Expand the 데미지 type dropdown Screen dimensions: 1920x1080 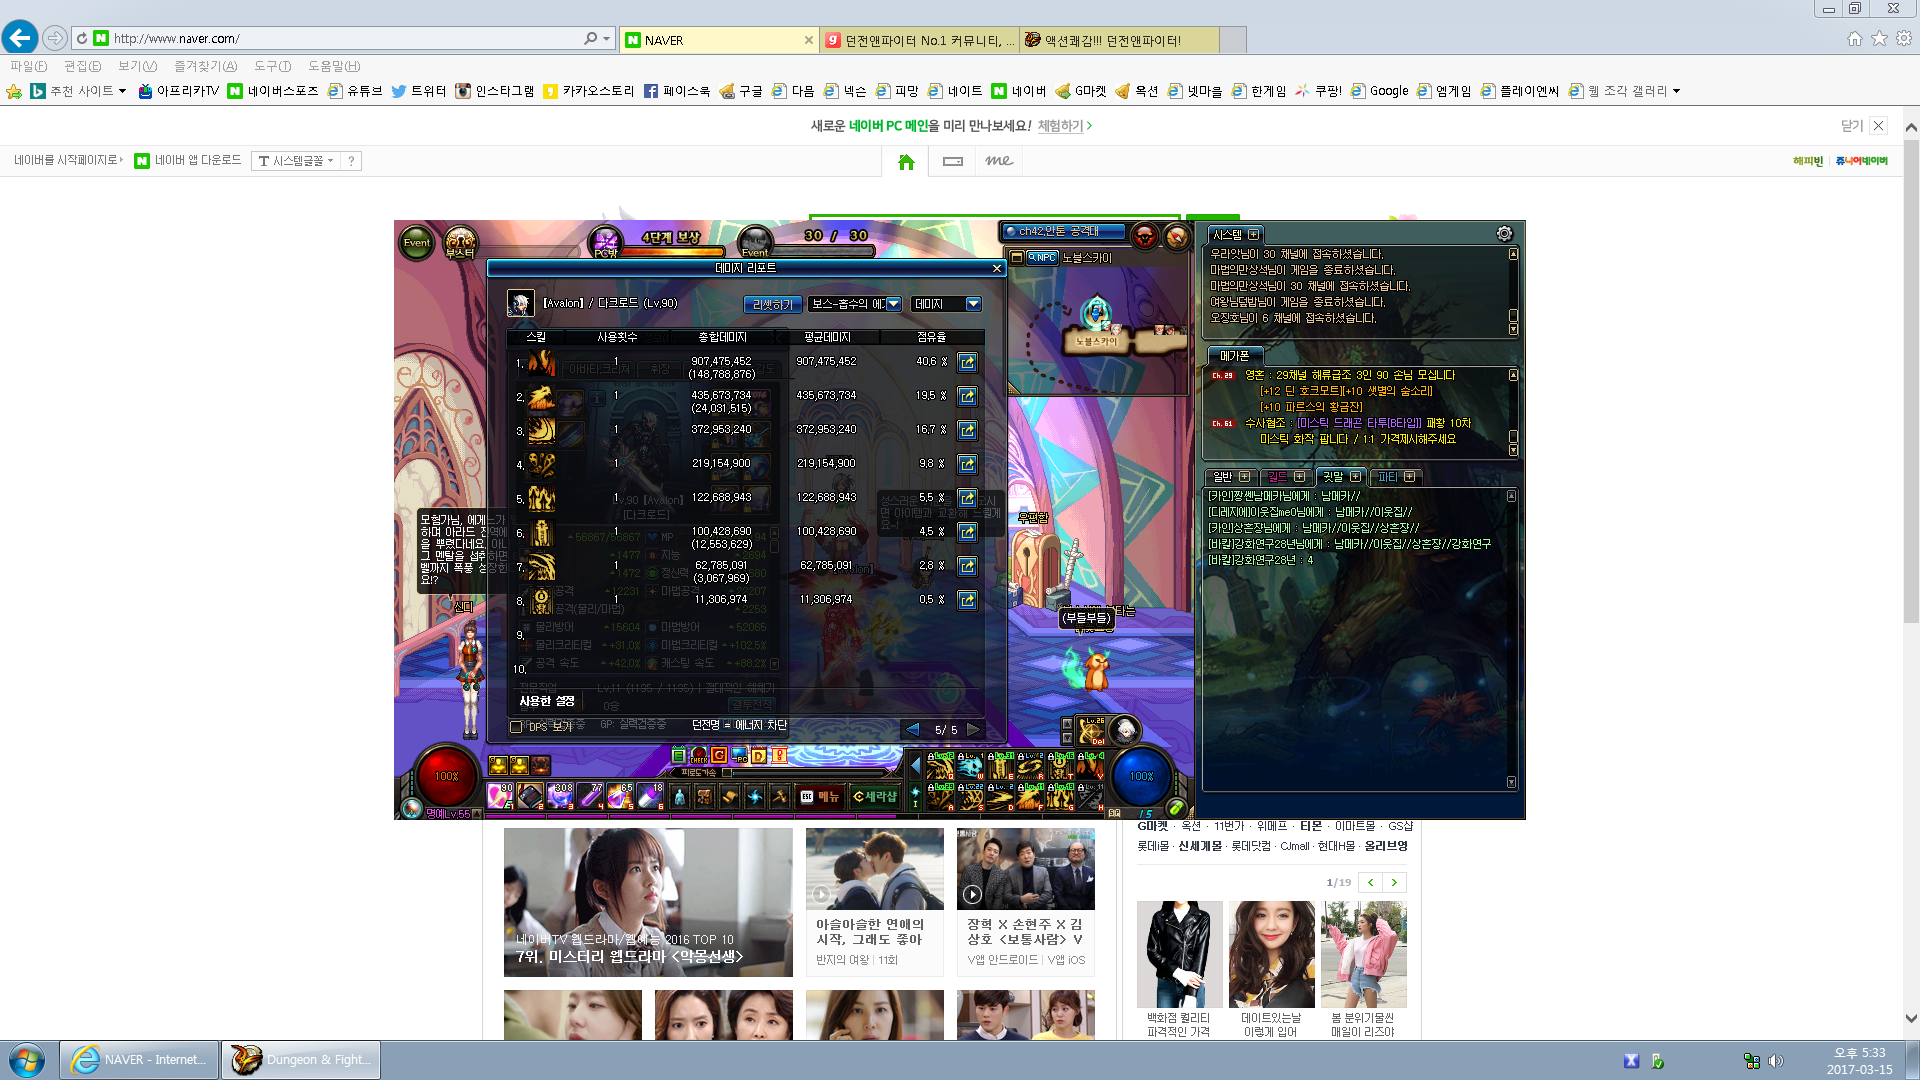[973, 304]
